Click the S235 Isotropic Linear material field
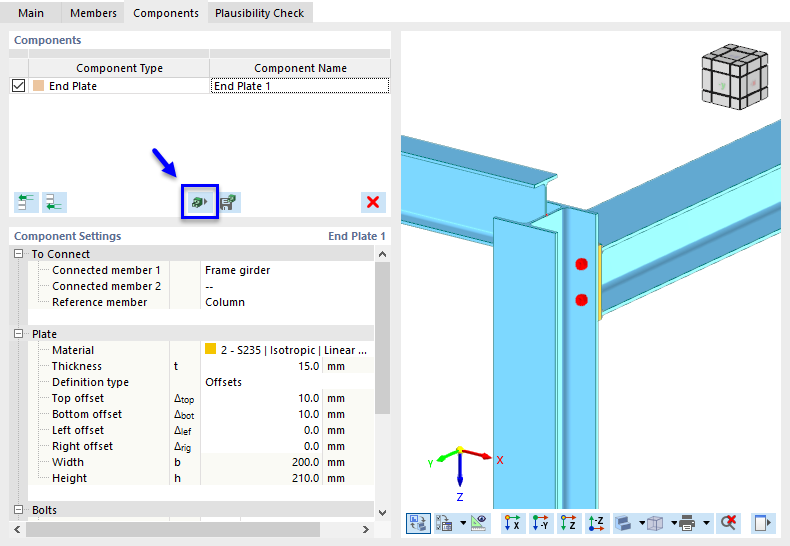790x546 pixels. pos(287,350)
